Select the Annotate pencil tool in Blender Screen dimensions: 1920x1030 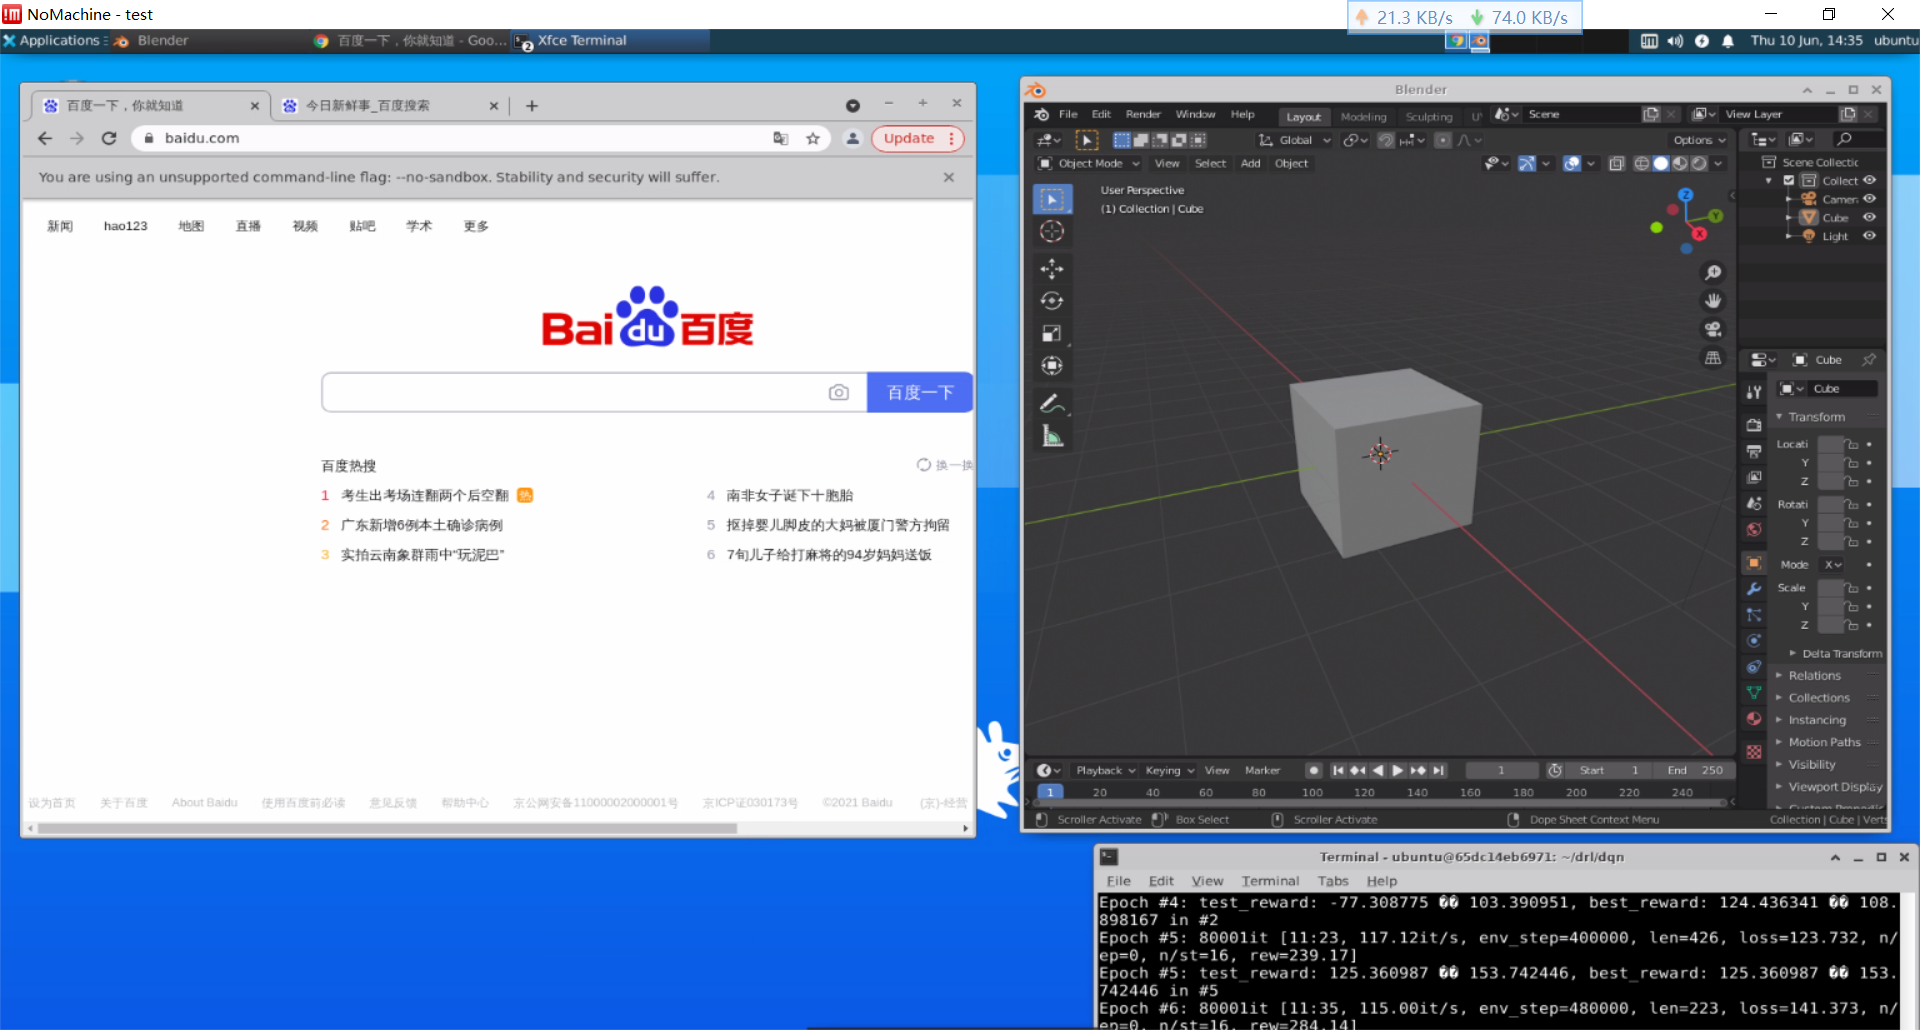[1052, 404]
